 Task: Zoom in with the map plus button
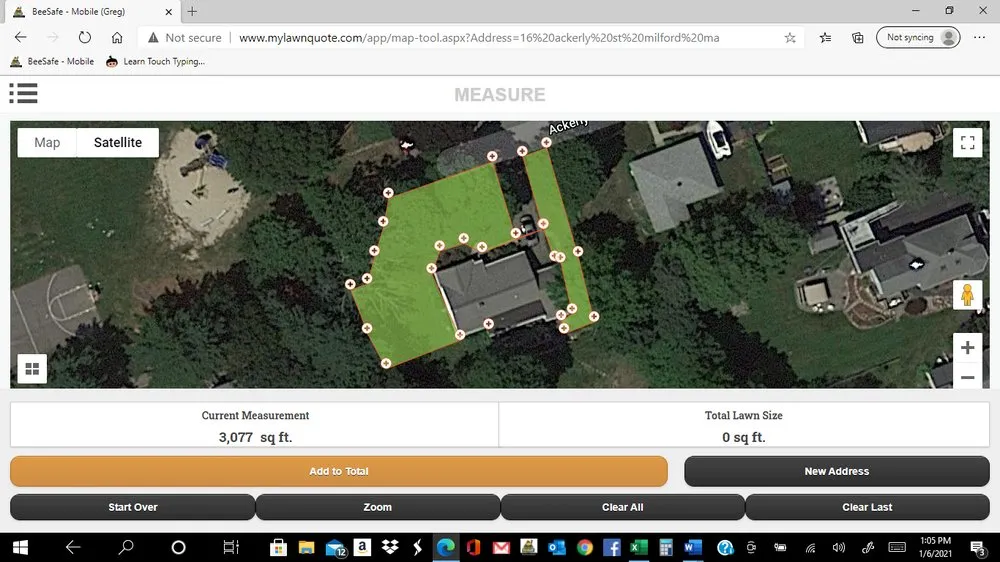pyautogui.click(x=967, y=348)
